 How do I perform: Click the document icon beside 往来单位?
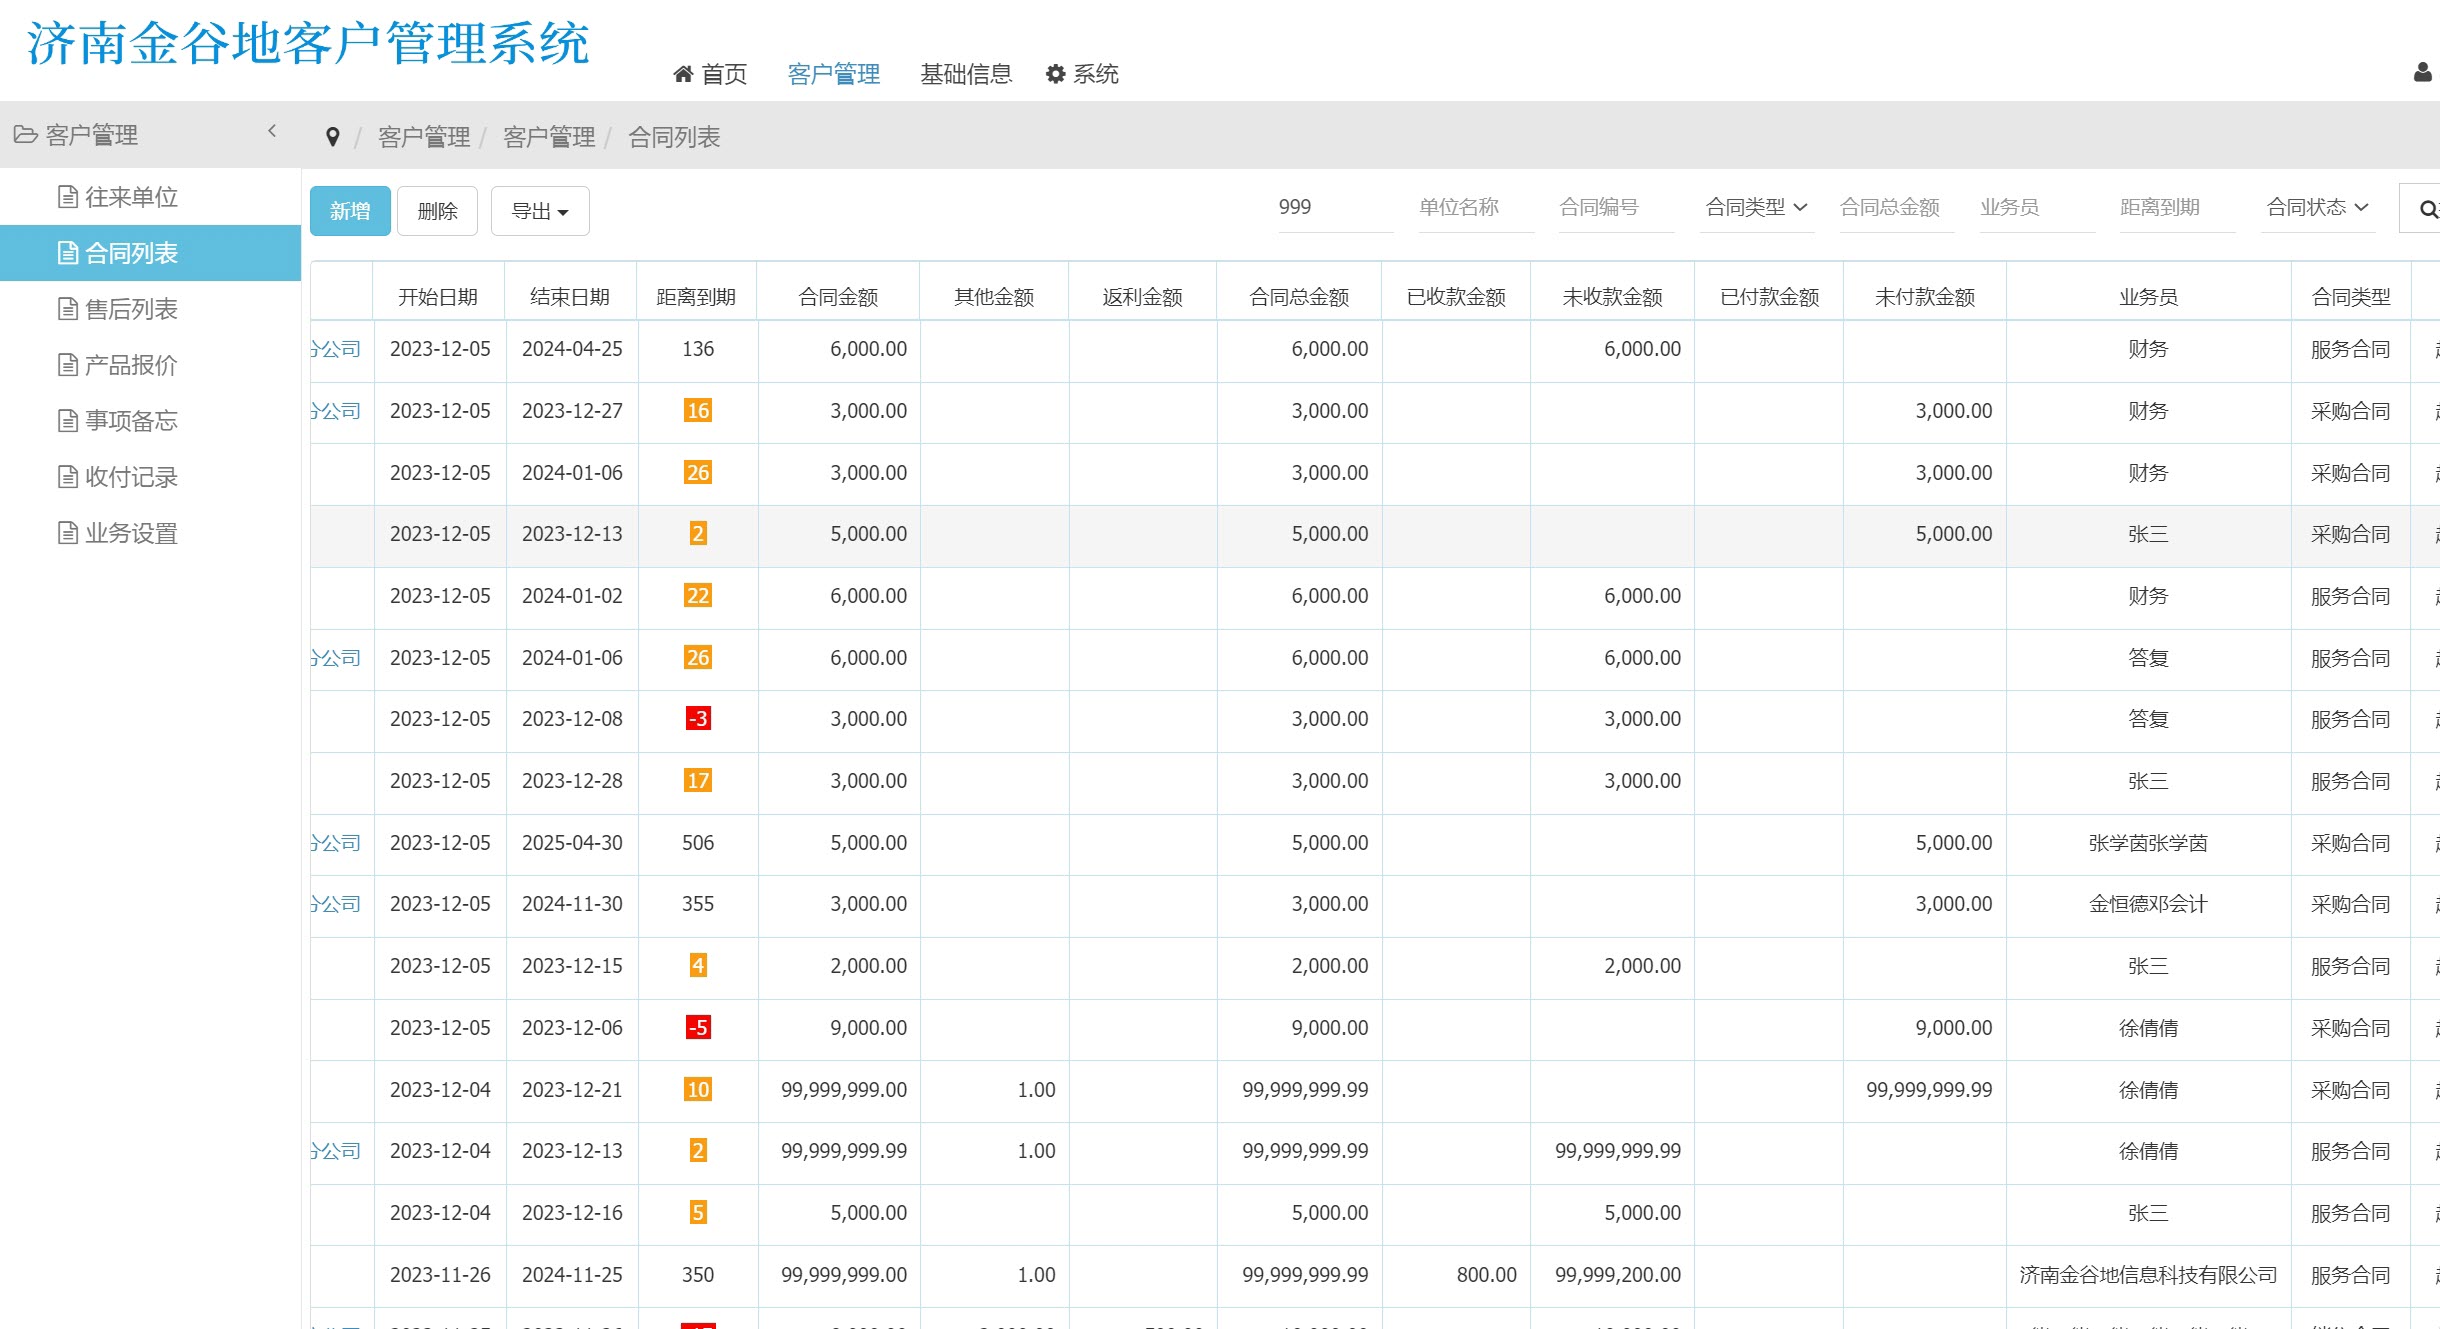68,197
